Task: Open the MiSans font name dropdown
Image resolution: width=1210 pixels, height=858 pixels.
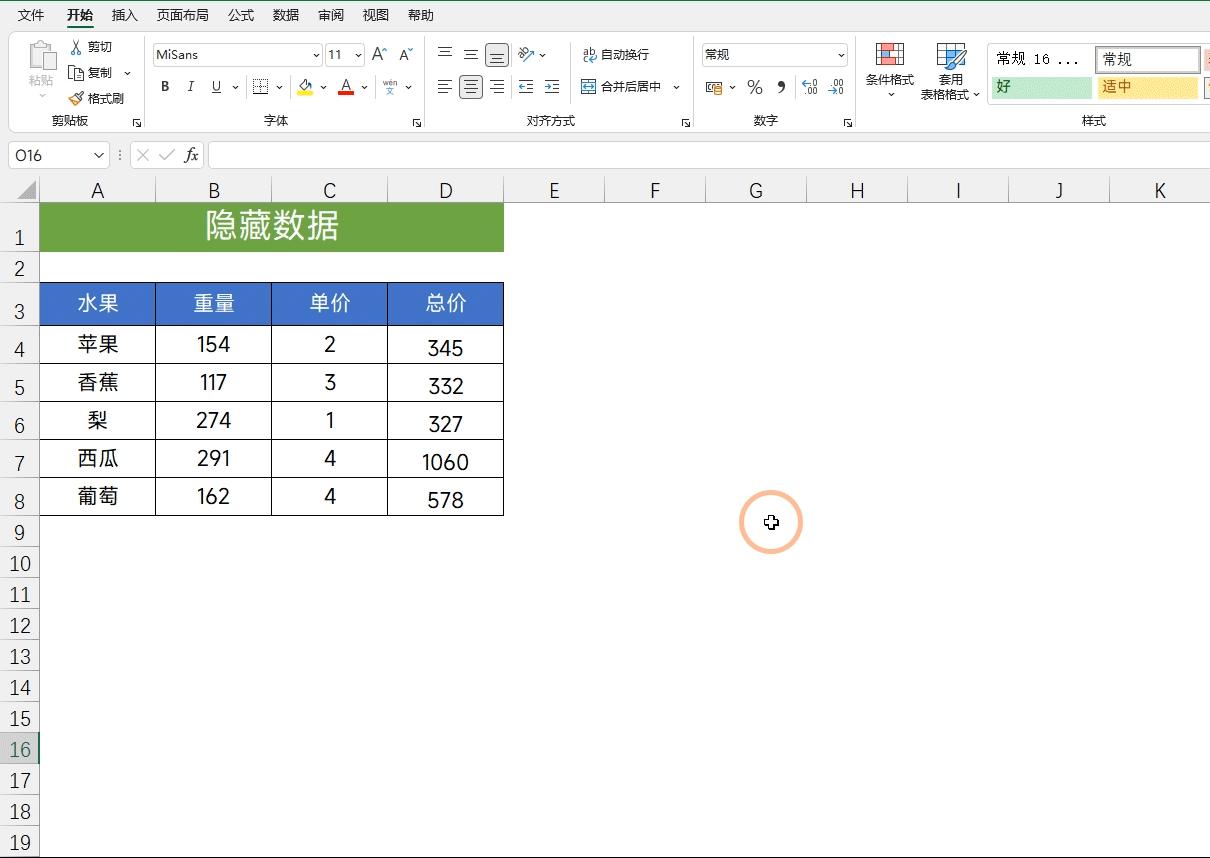Action: 316,55
